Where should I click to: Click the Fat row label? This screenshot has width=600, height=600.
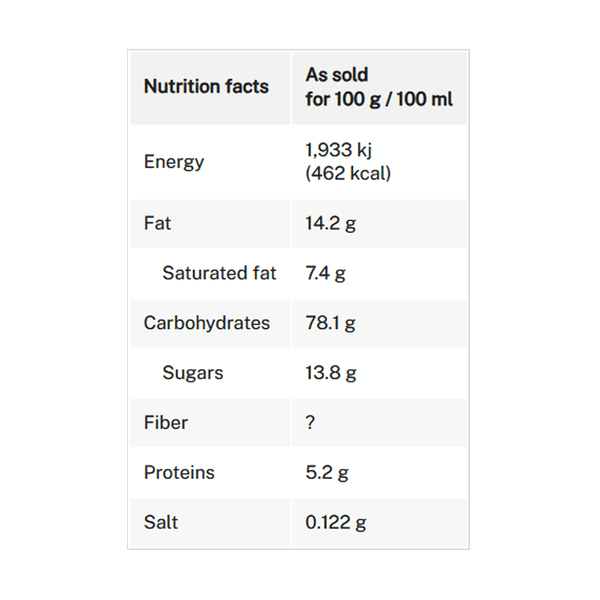click(157, 223)
